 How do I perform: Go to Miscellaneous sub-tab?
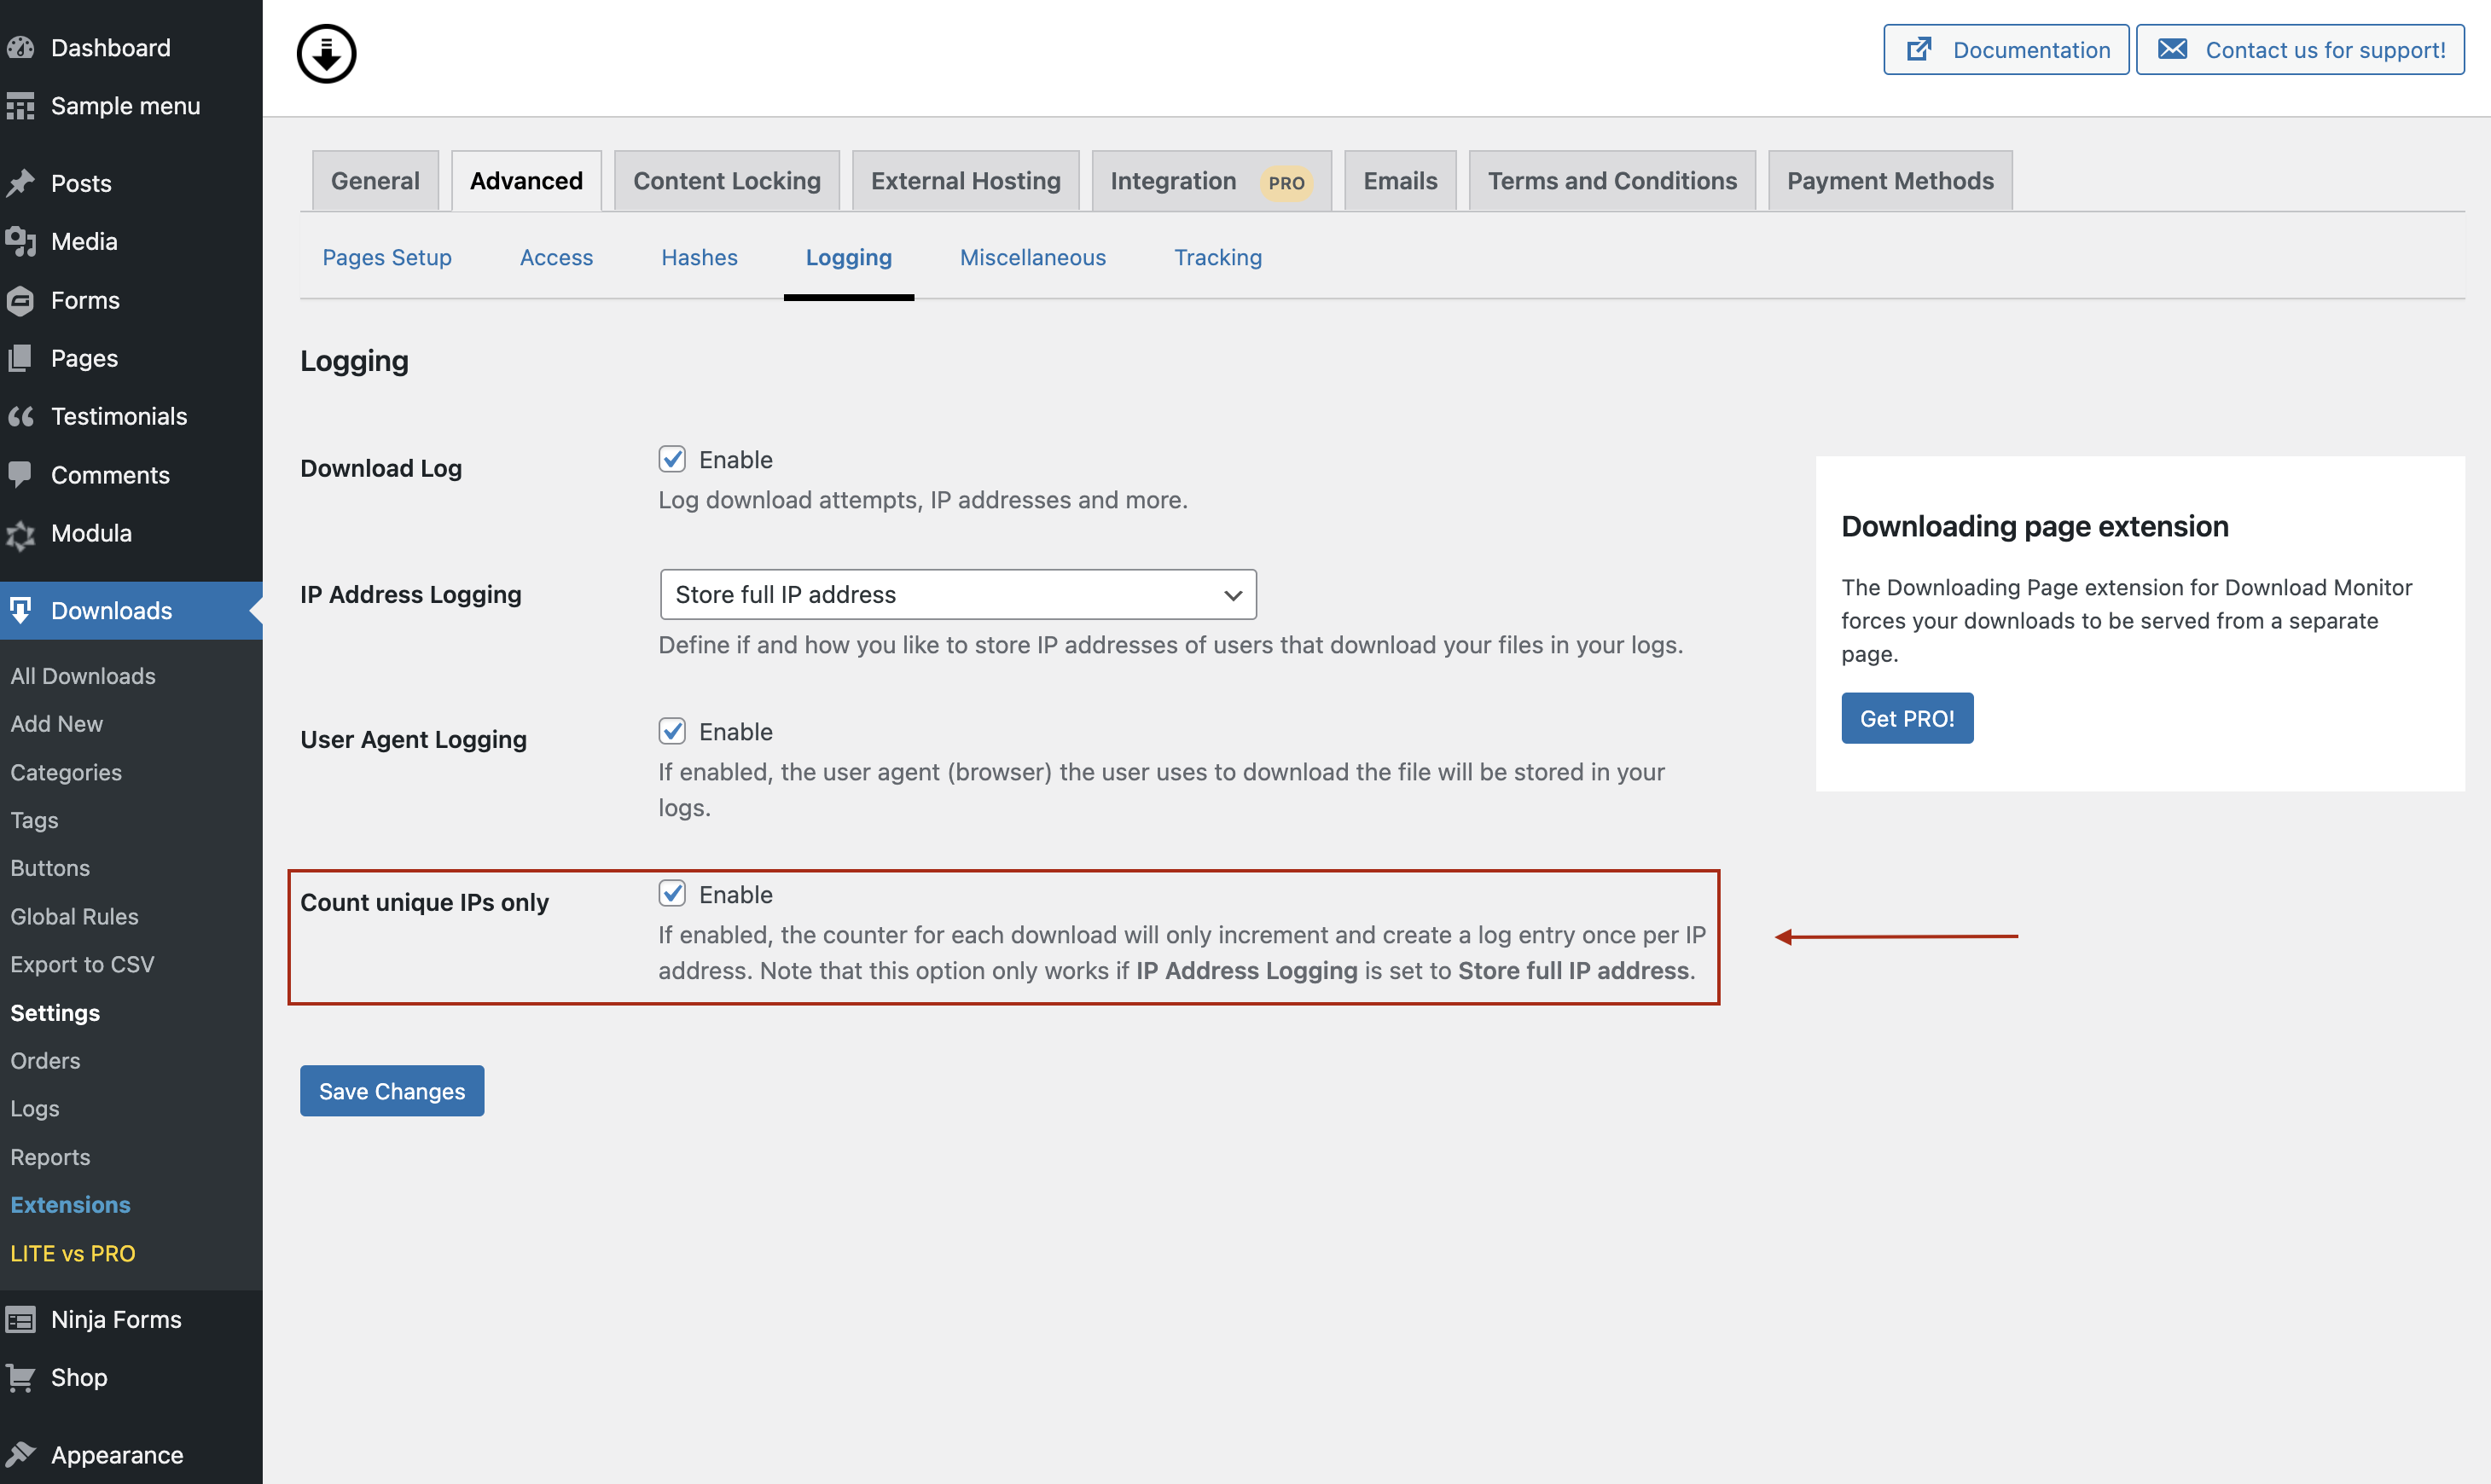pyautogui.click(x=1033, y=257)
